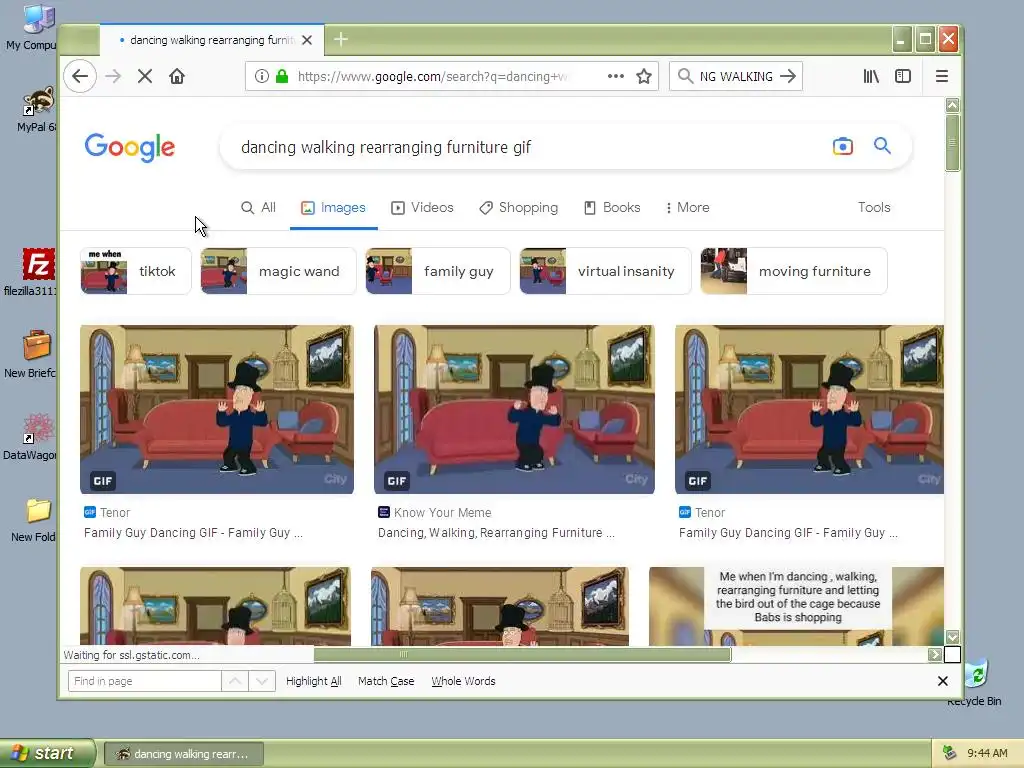Bookmark this page with the star

(x=644, y=76)
